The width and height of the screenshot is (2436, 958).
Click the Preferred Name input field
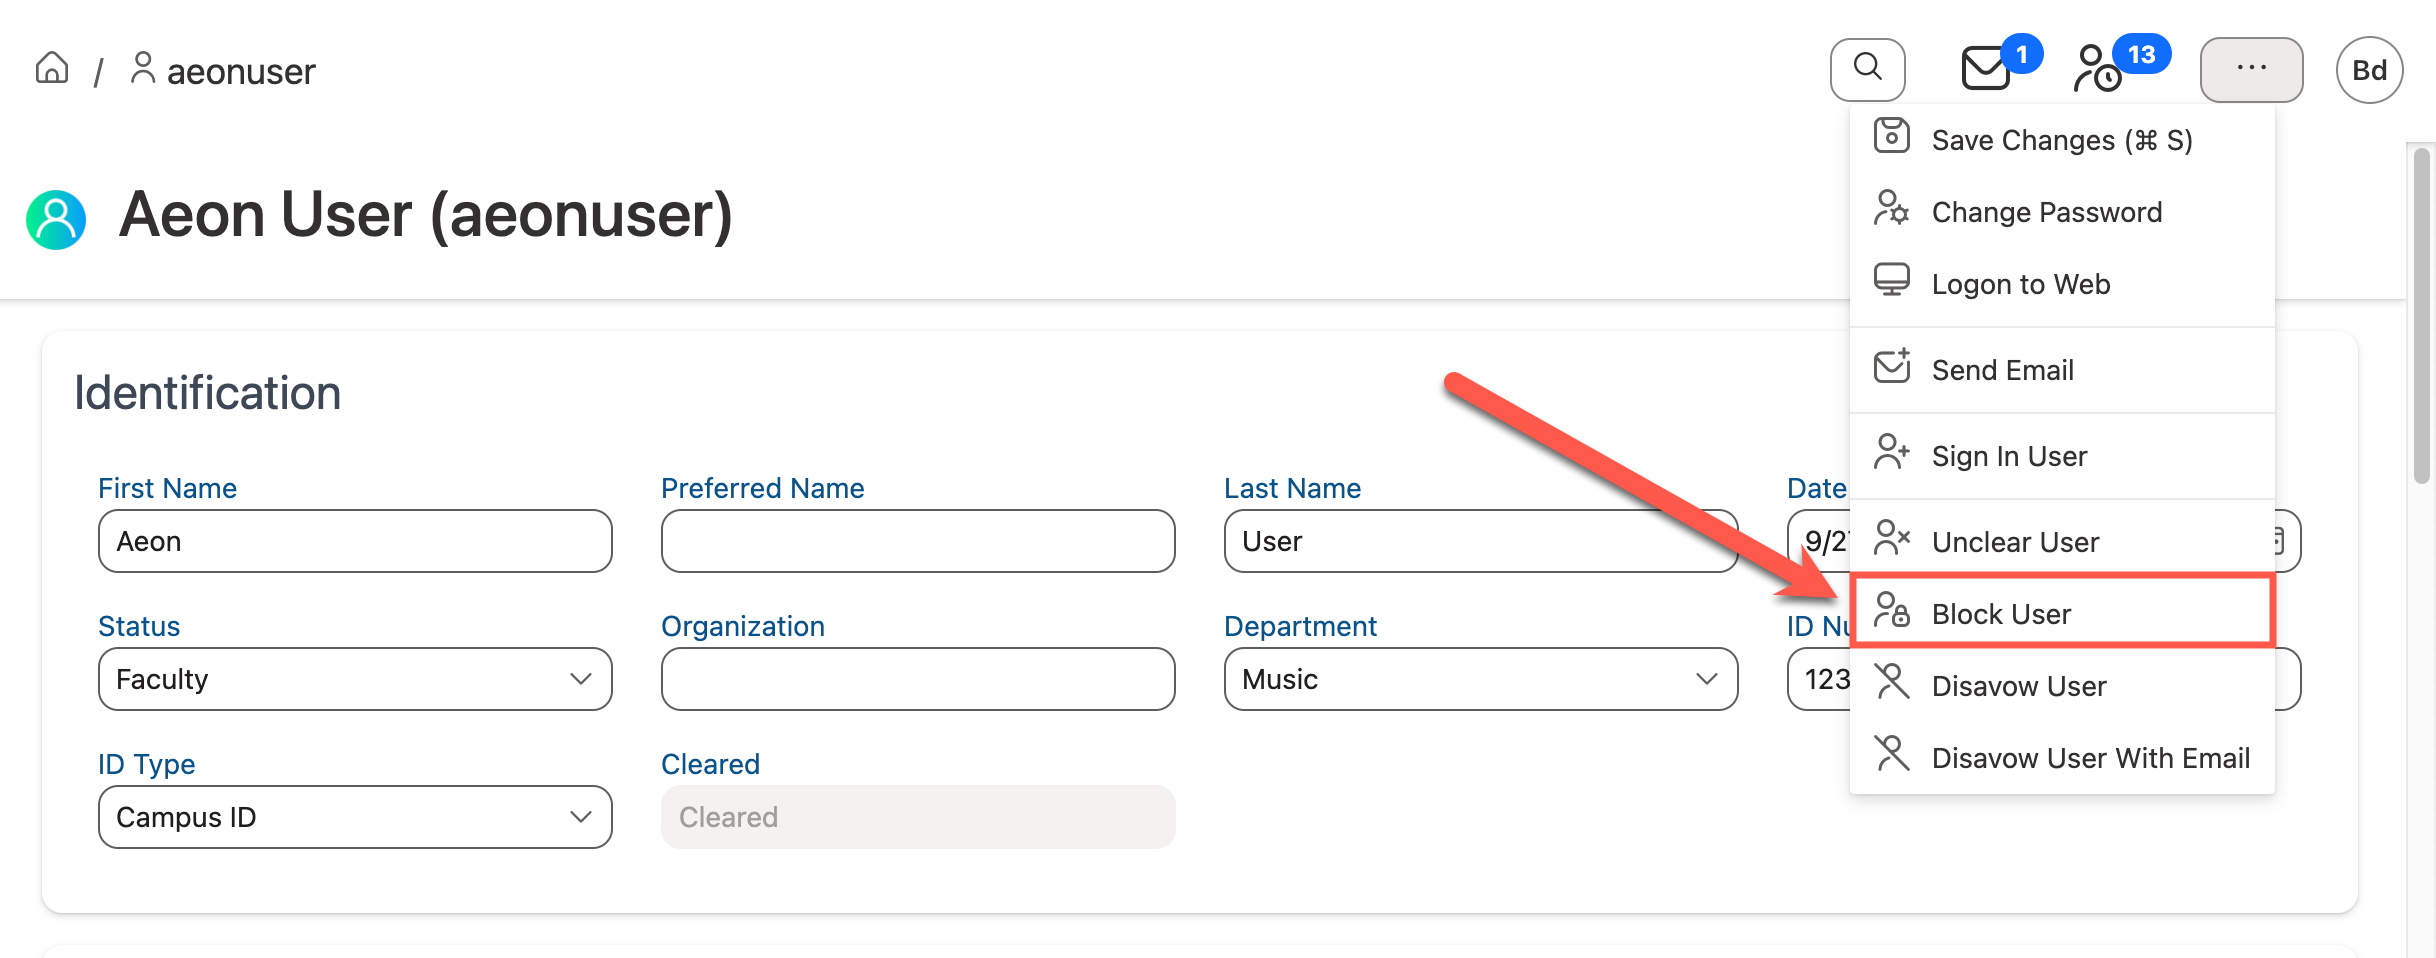point(917,541)
